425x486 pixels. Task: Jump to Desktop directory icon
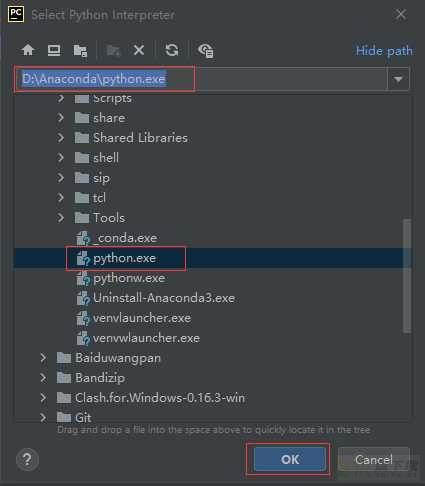click(54, 50)
